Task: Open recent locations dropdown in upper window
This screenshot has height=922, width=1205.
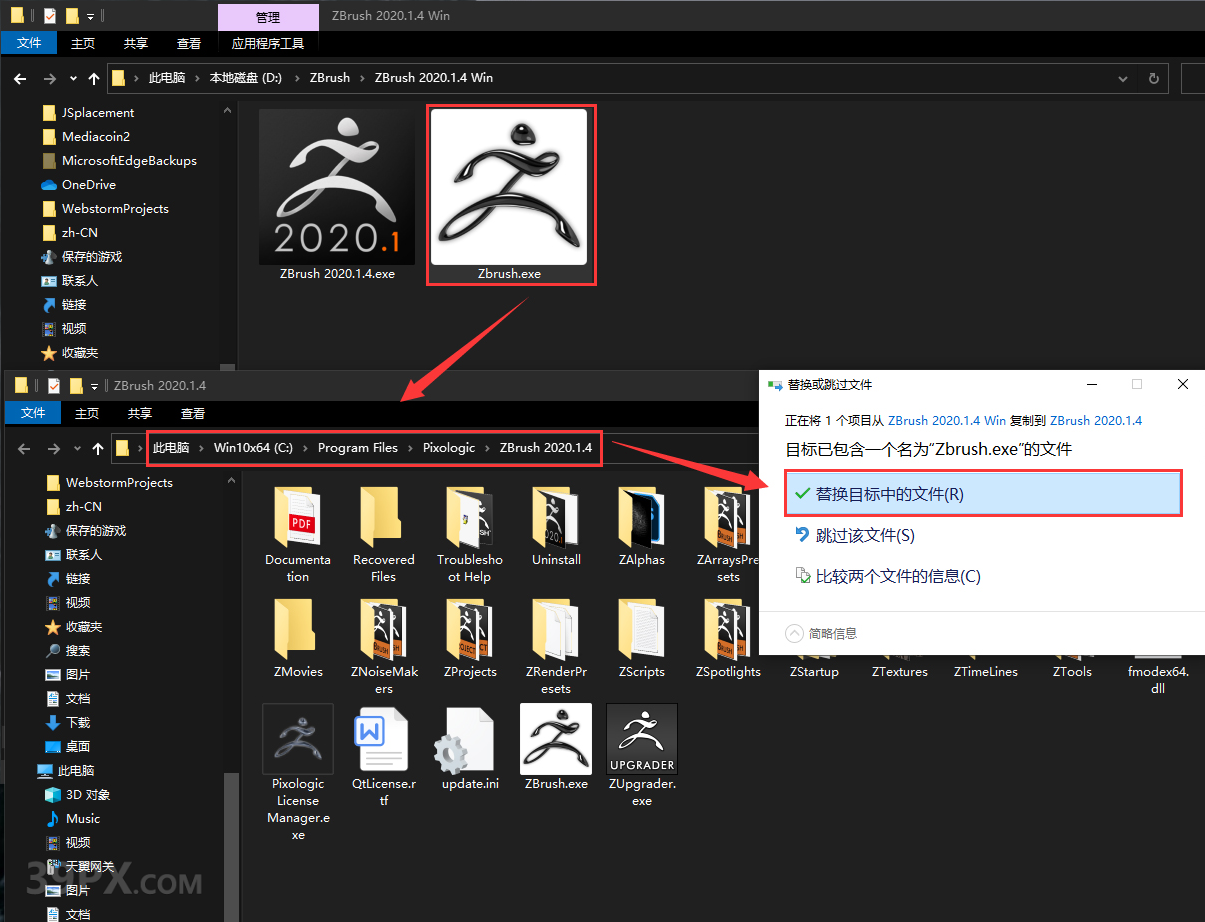Action: click(x=73, y=78)
